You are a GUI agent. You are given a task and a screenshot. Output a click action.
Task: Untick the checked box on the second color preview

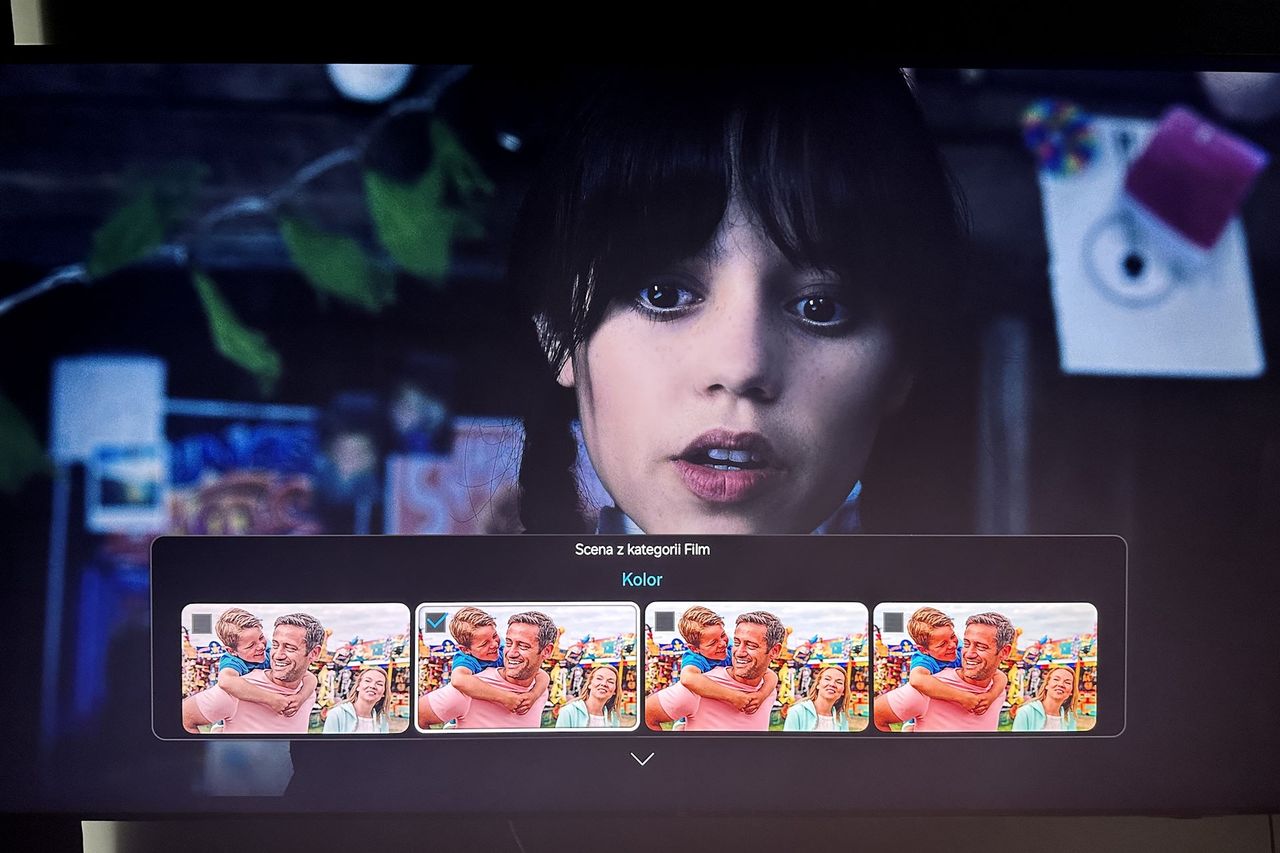[435, 622]
